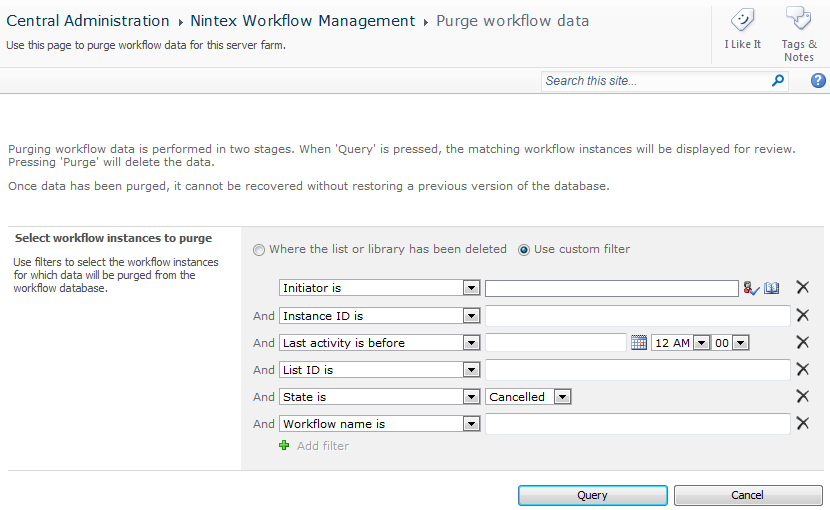Click the search magnifier icon
830x510 pixels.
tap(778, 80)
